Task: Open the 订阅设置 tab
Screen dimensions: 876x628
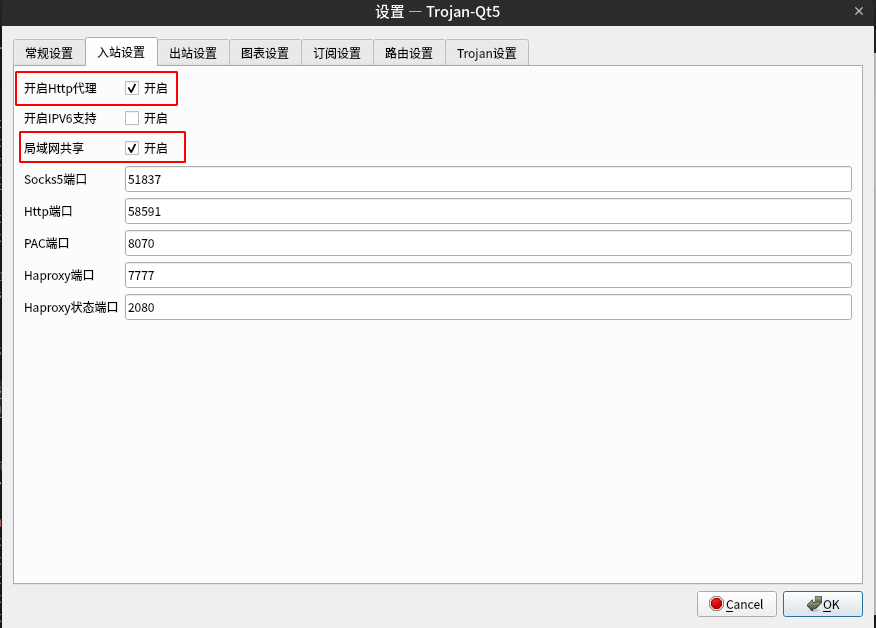Action: pyautogui.click(x=337, y=53)
